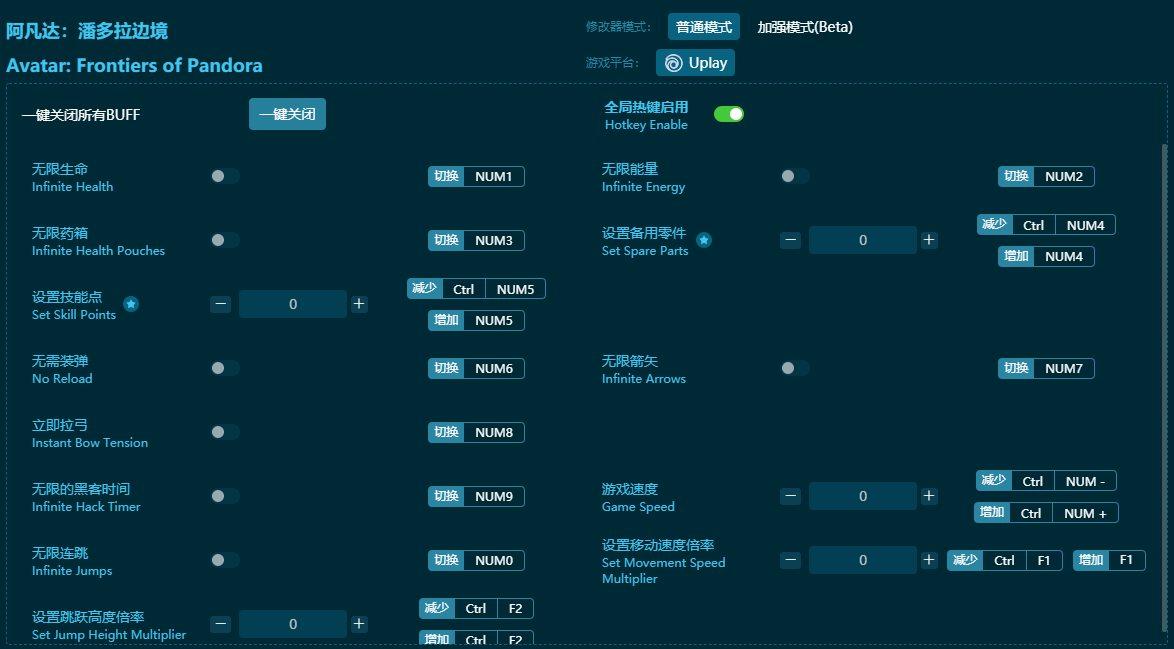The image size is (1174, 649).
Task: Switch on Instant Bow Tension
Action: pos(225,432)
